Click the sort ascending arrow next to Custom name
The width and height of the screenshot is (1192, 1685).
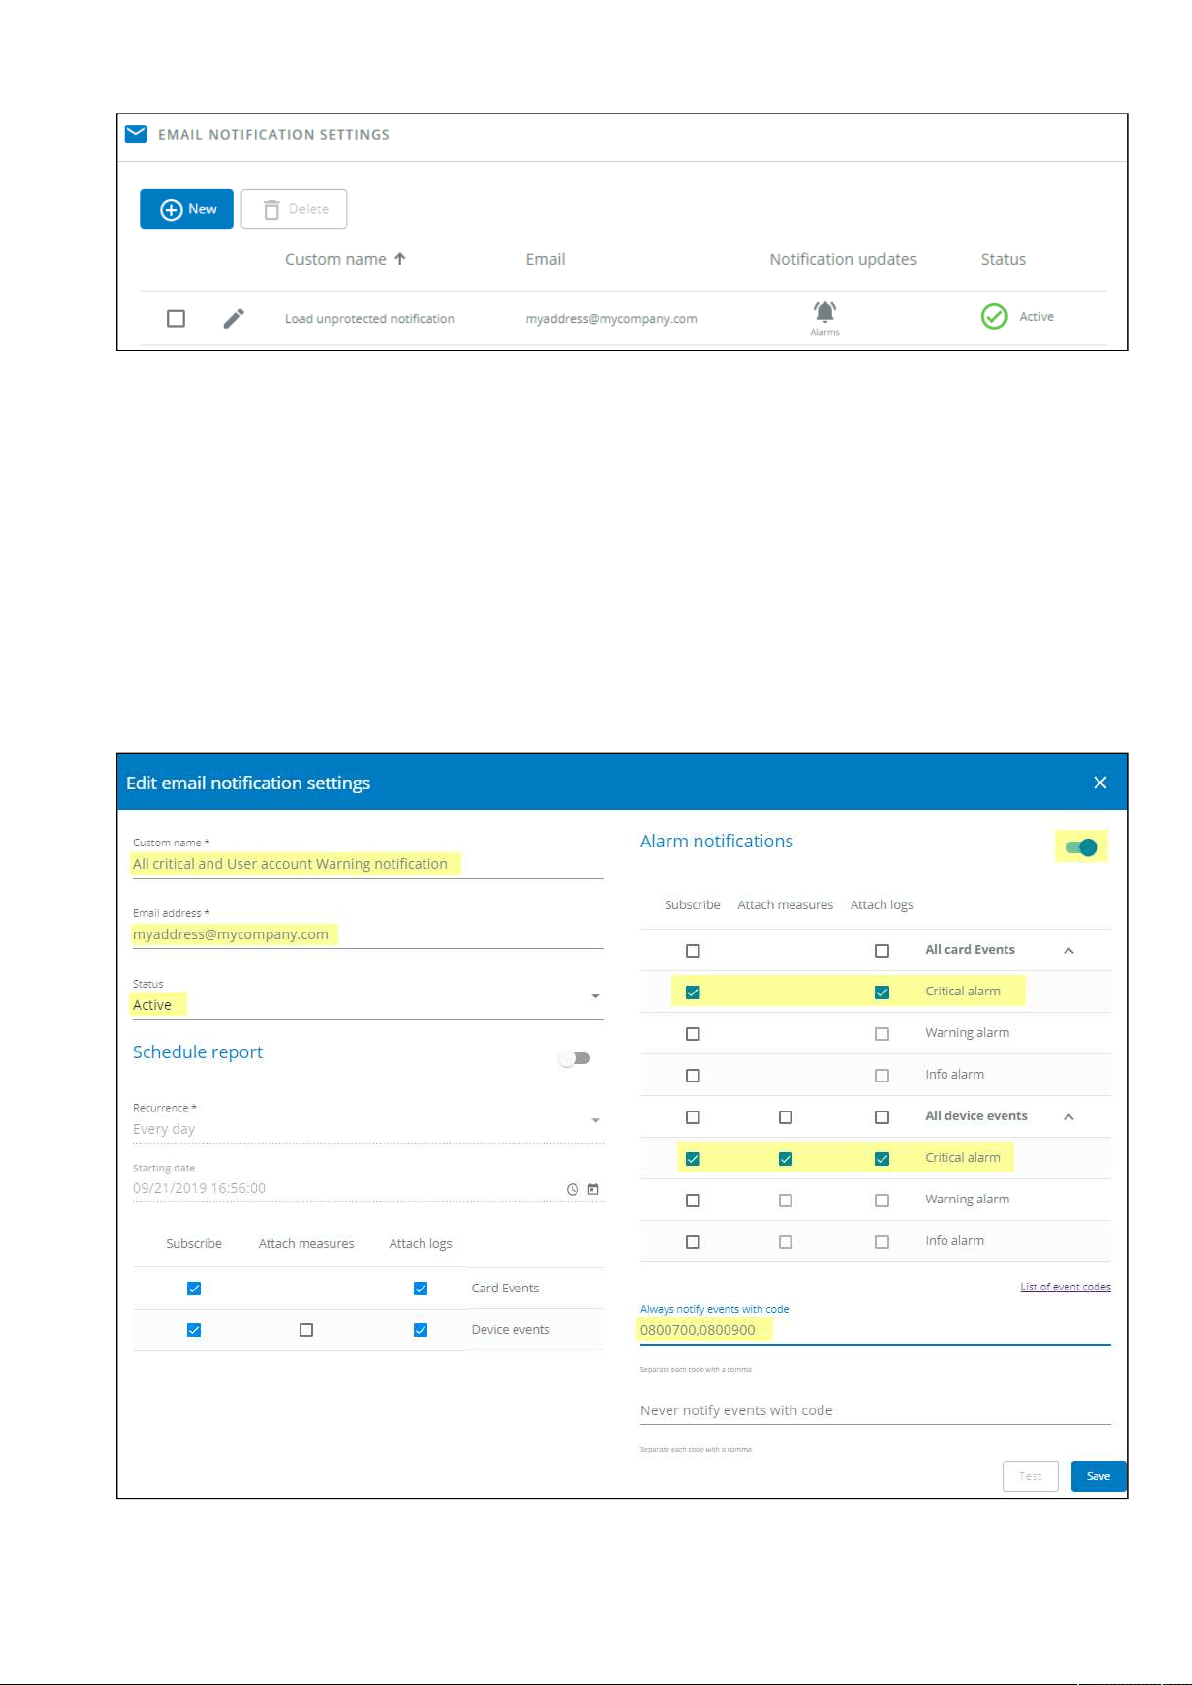pyautogui.click(x=400, y=259)
